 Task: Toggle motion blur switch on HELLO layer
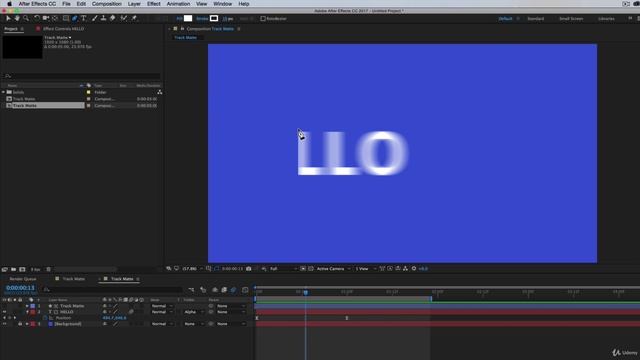[x=131, y=312]
